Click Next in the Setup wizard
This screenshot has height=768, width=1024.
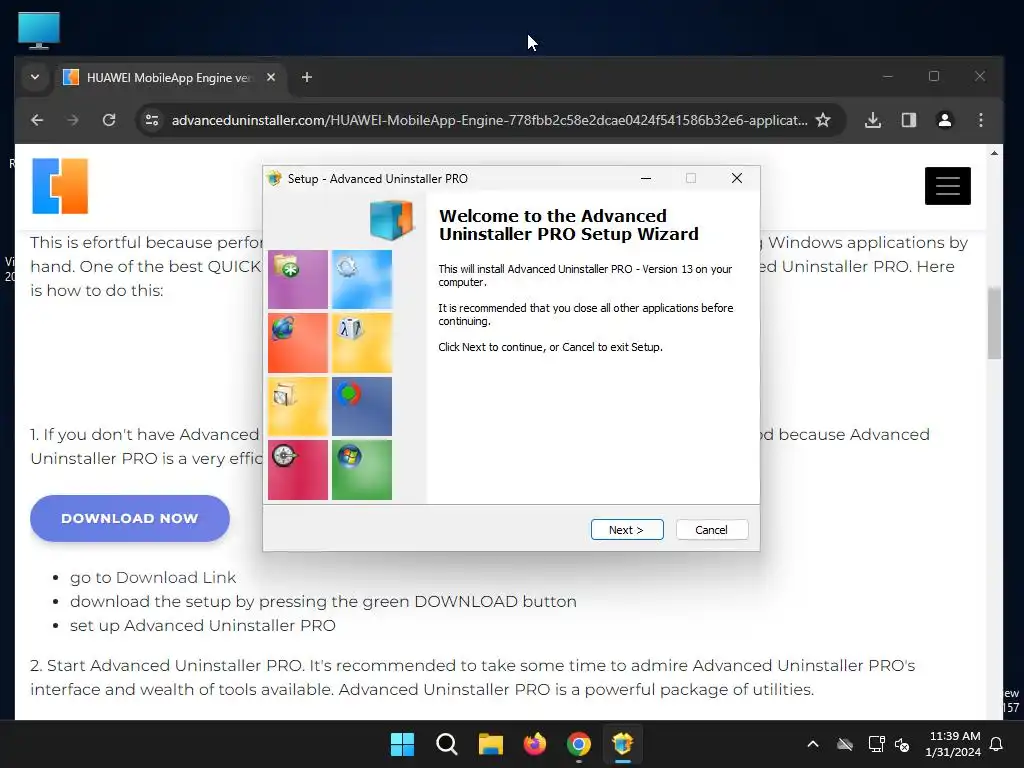click(627, 530)
